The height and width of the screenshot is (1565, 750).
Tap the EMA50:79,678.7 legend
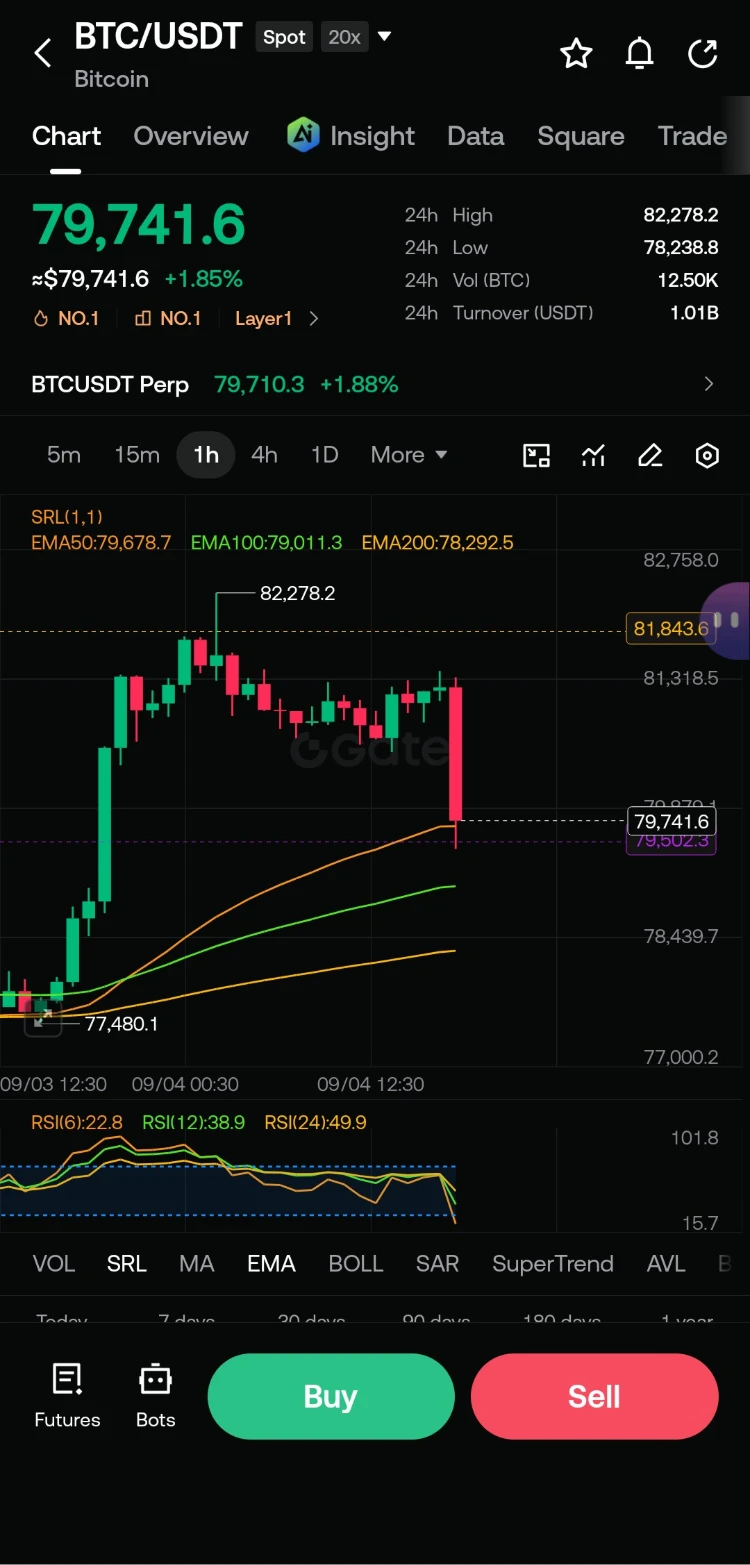(101, 543)
